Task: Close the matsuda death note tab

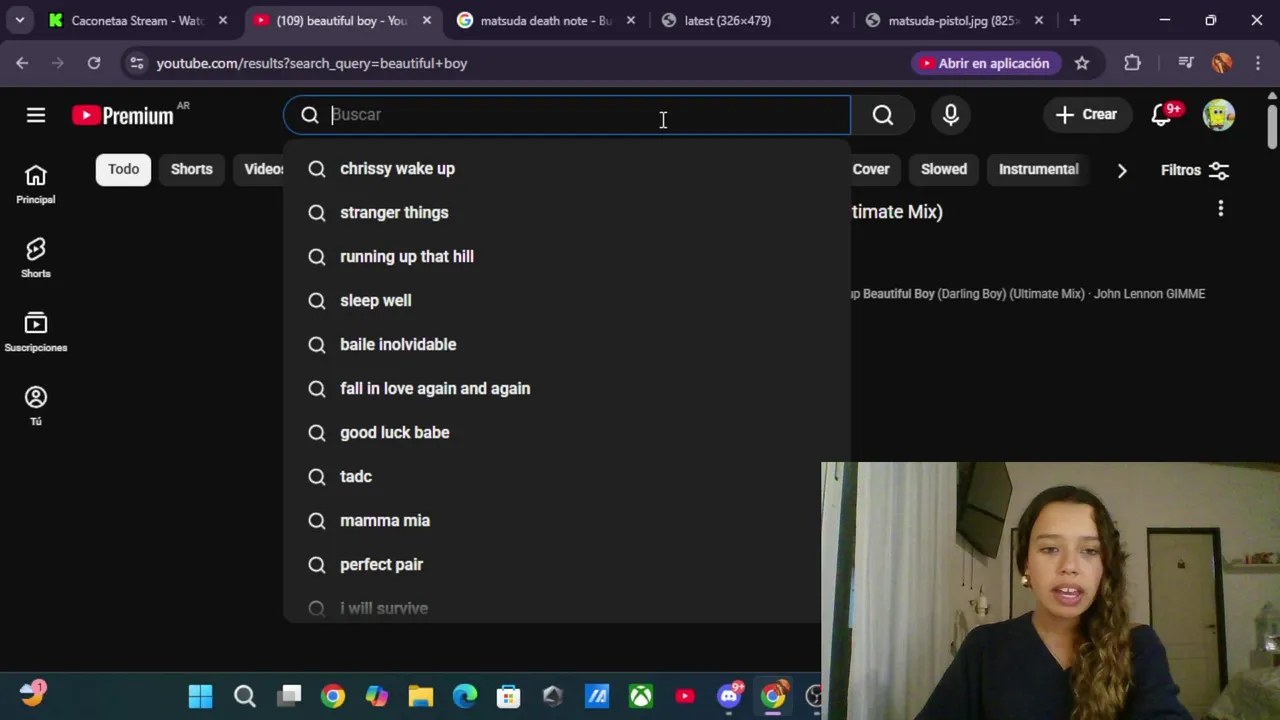Action: coord(631,20)
